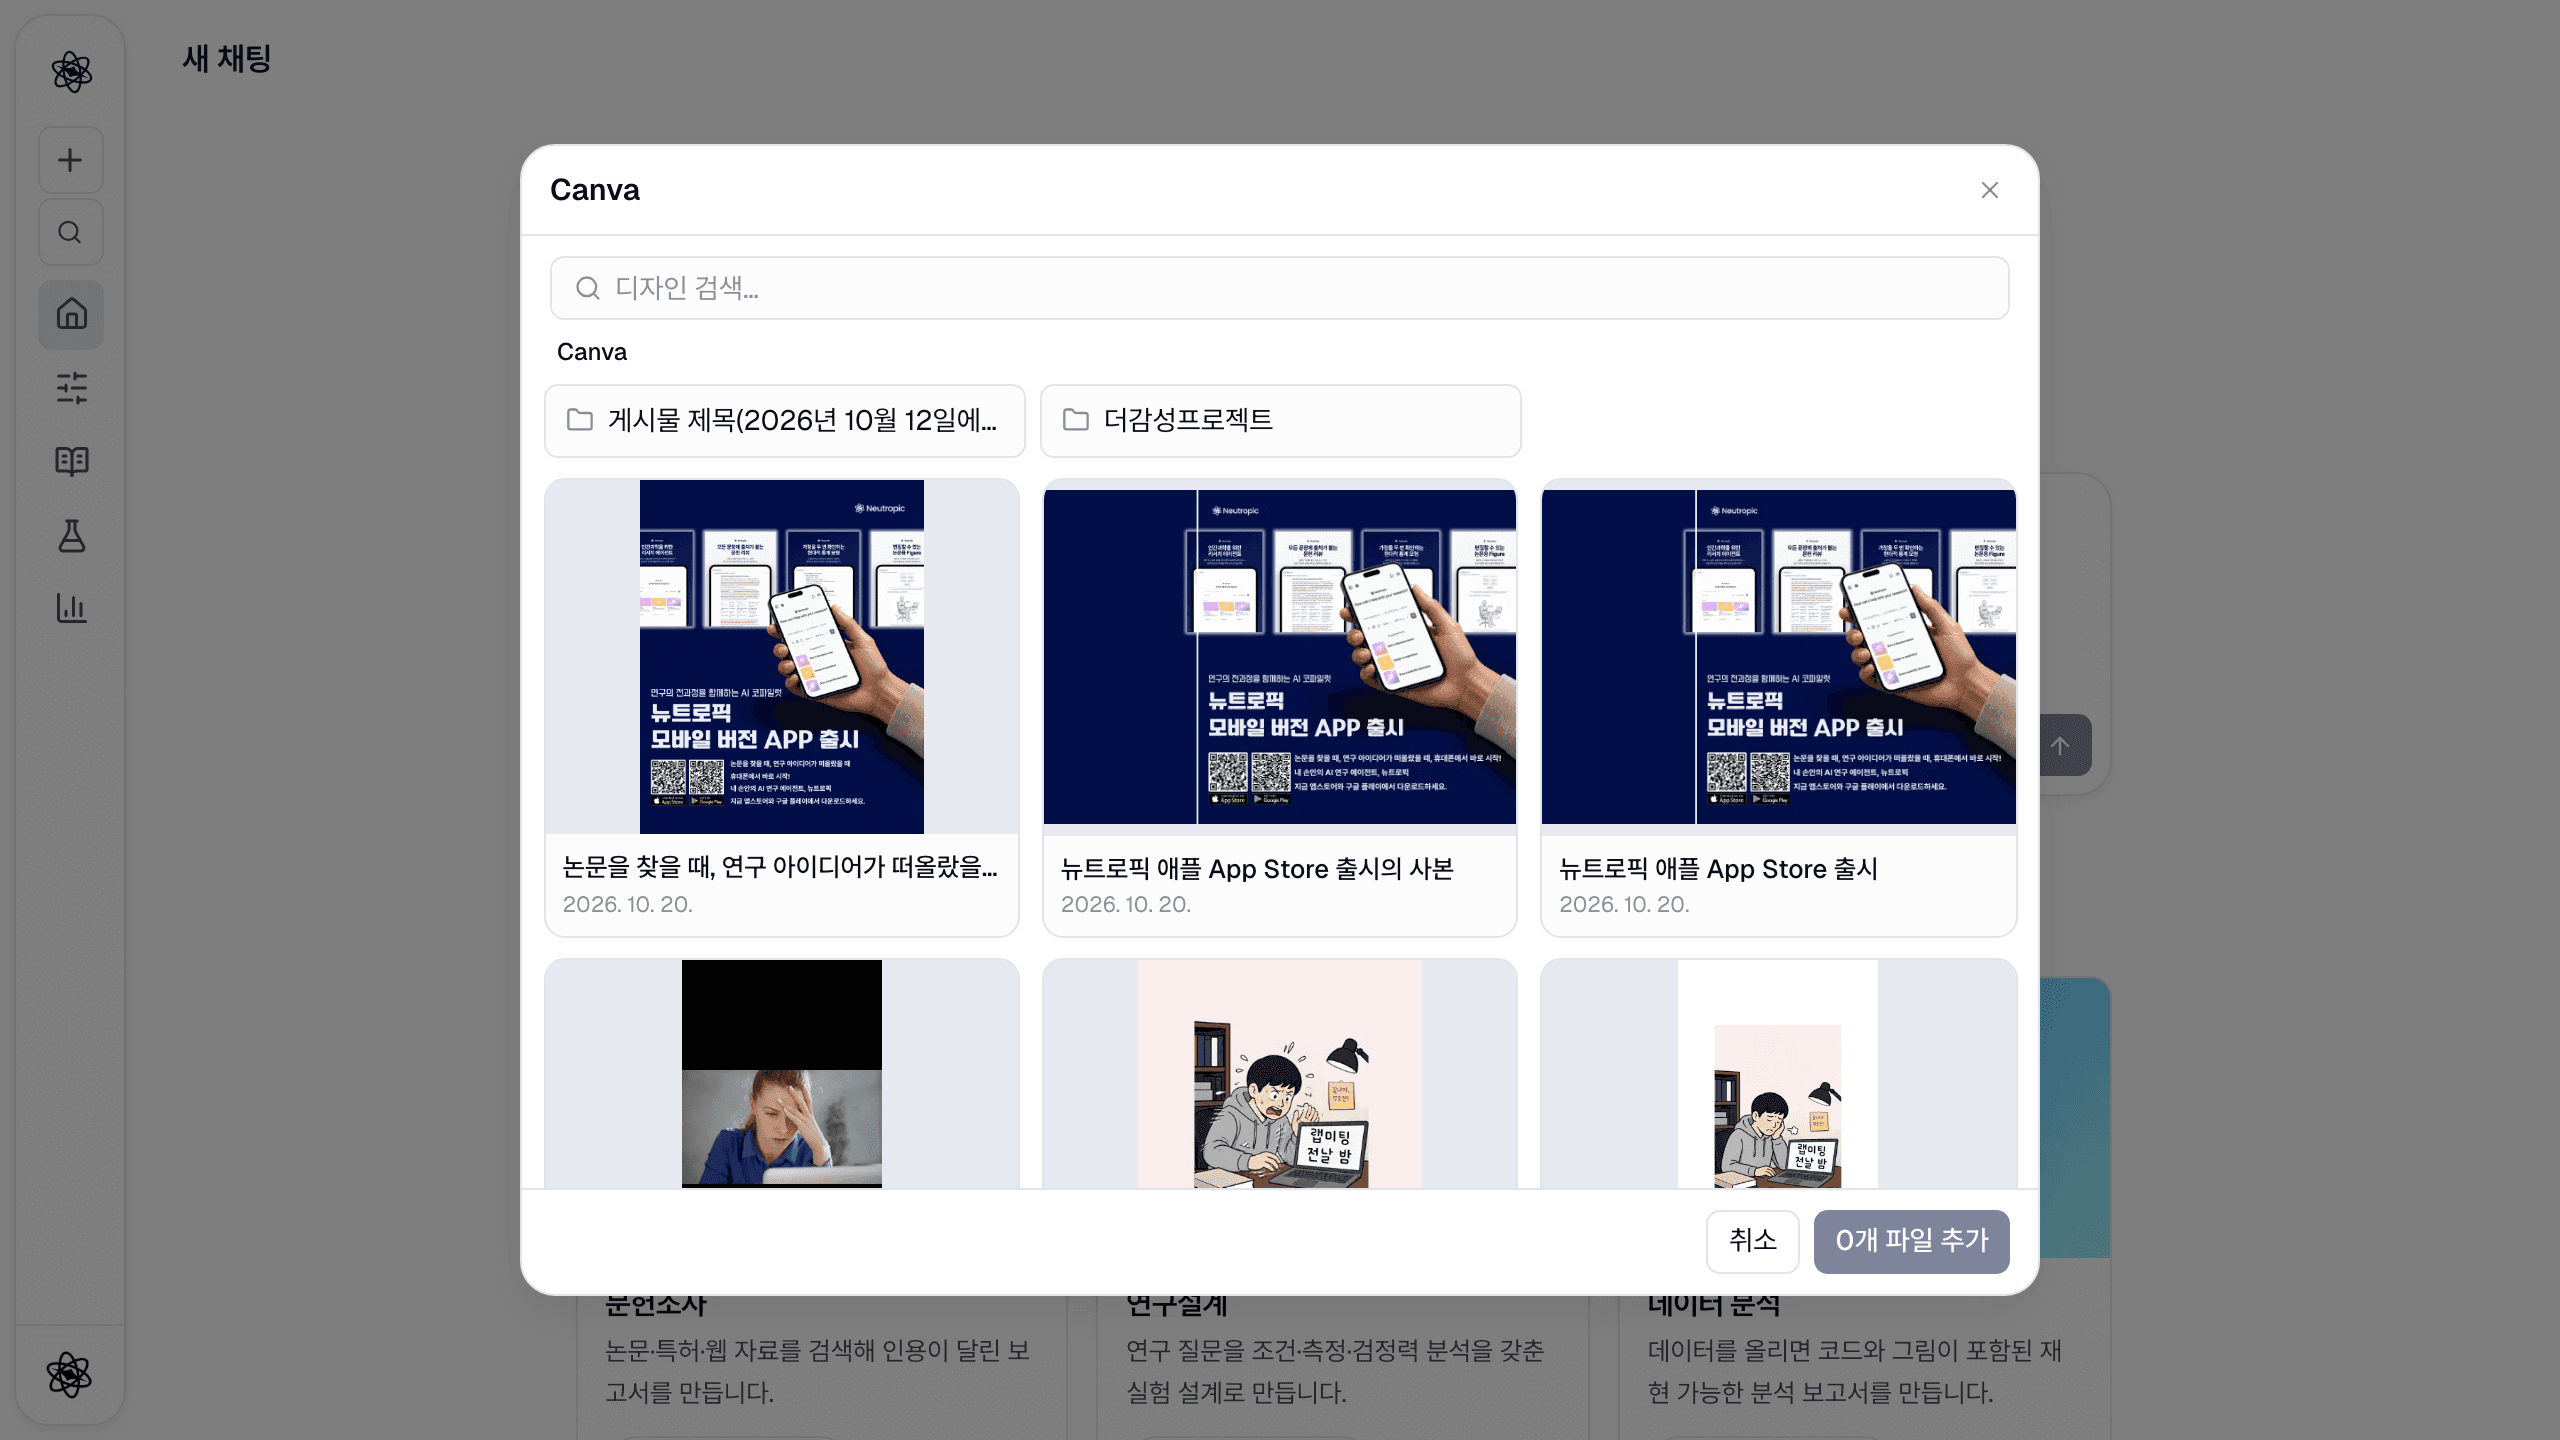Click the 0개 파일 추가 button
Image resolution: width=2560 pixels, height=1440 pixels.
pos(1911,1241)
